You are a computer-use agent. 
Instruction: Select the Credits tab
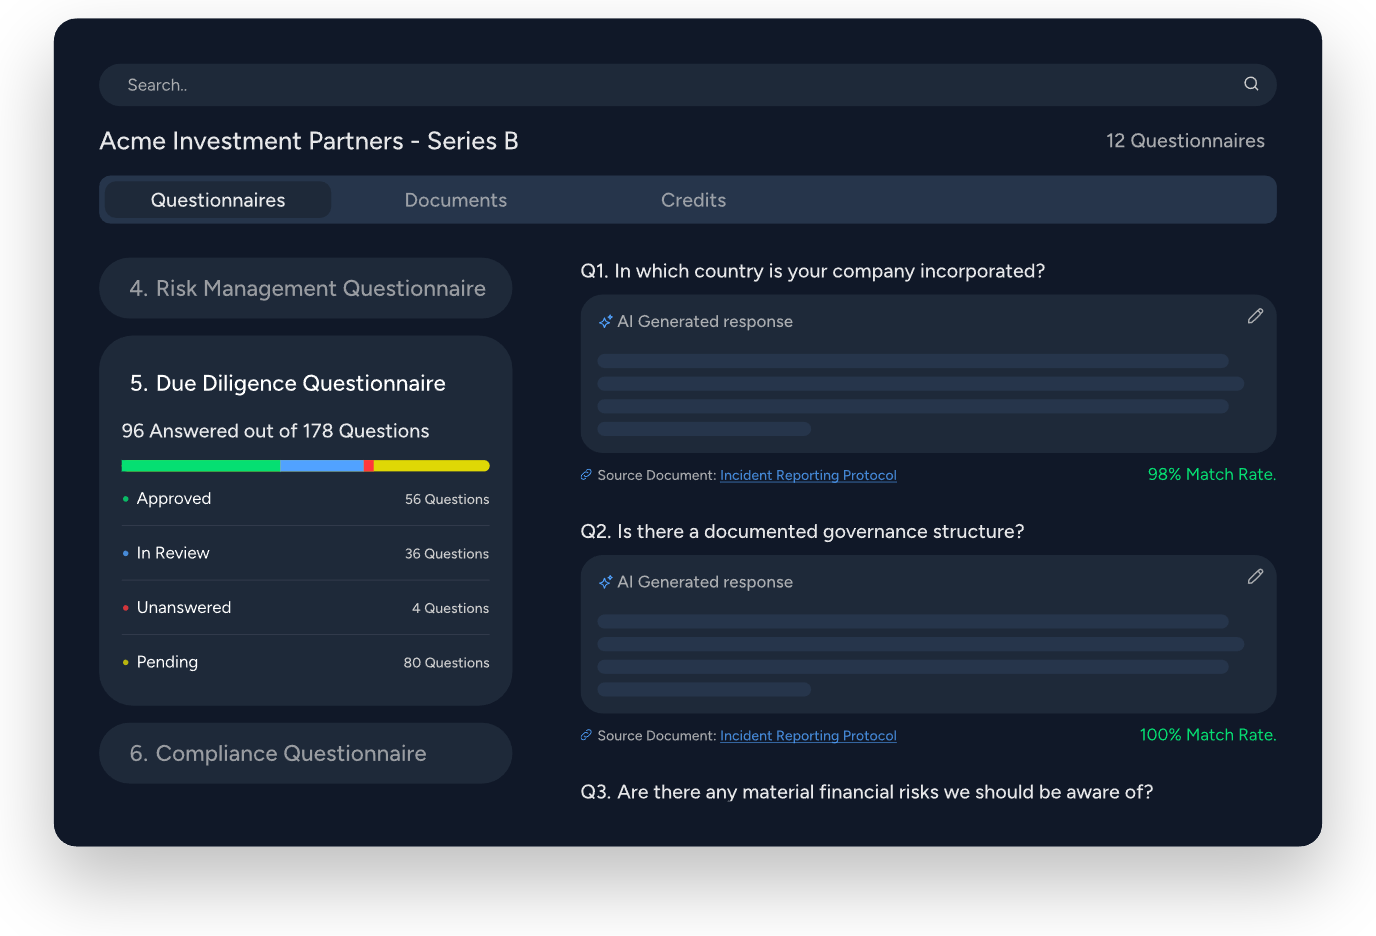pyautogui.click(x=693, y=200)
